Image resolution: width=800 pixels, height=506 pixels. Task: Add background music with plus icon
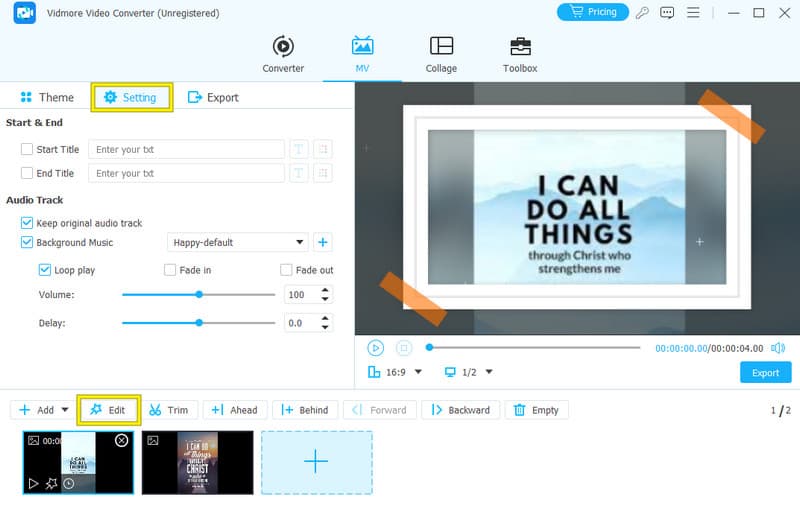(x=323, y=242)
